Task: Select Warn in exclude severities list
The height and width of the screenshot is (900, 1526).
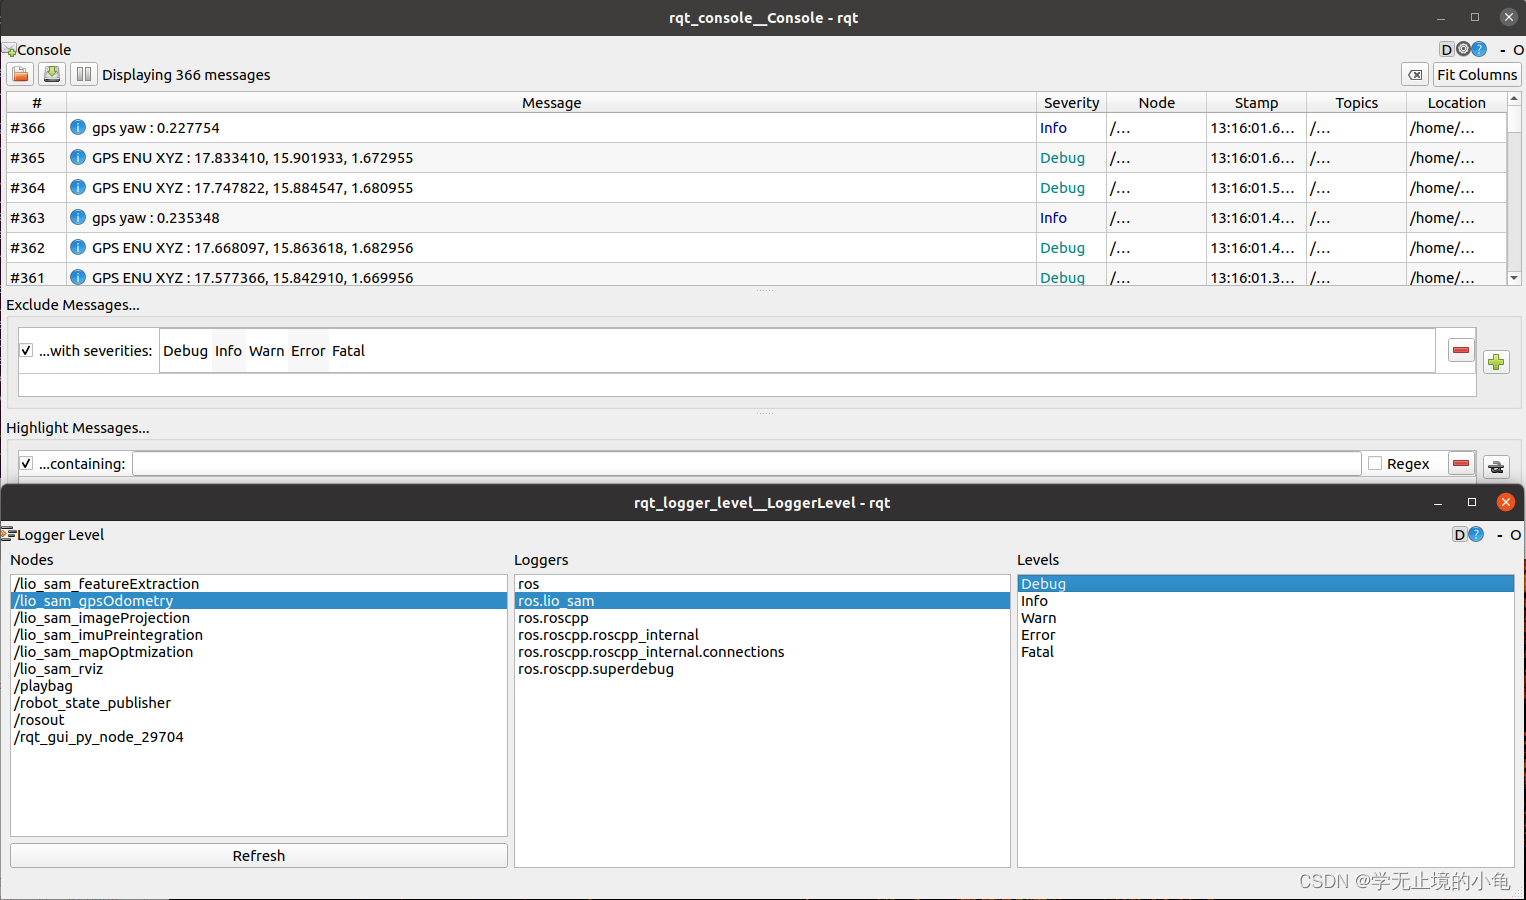Action: click(266, 351)
